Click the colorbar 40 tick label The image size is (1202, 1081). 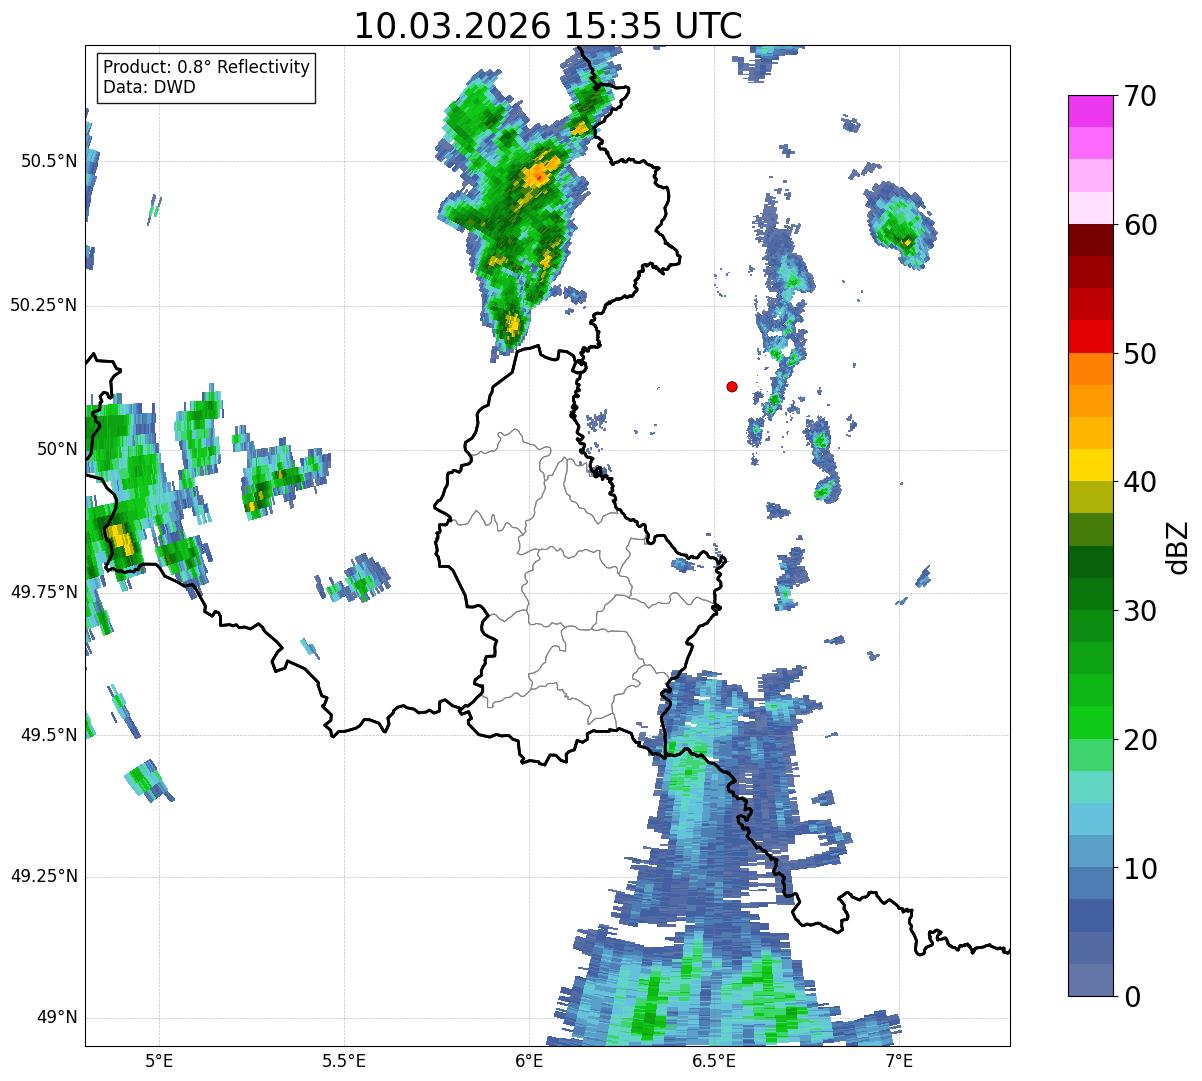click(1140, 482)
